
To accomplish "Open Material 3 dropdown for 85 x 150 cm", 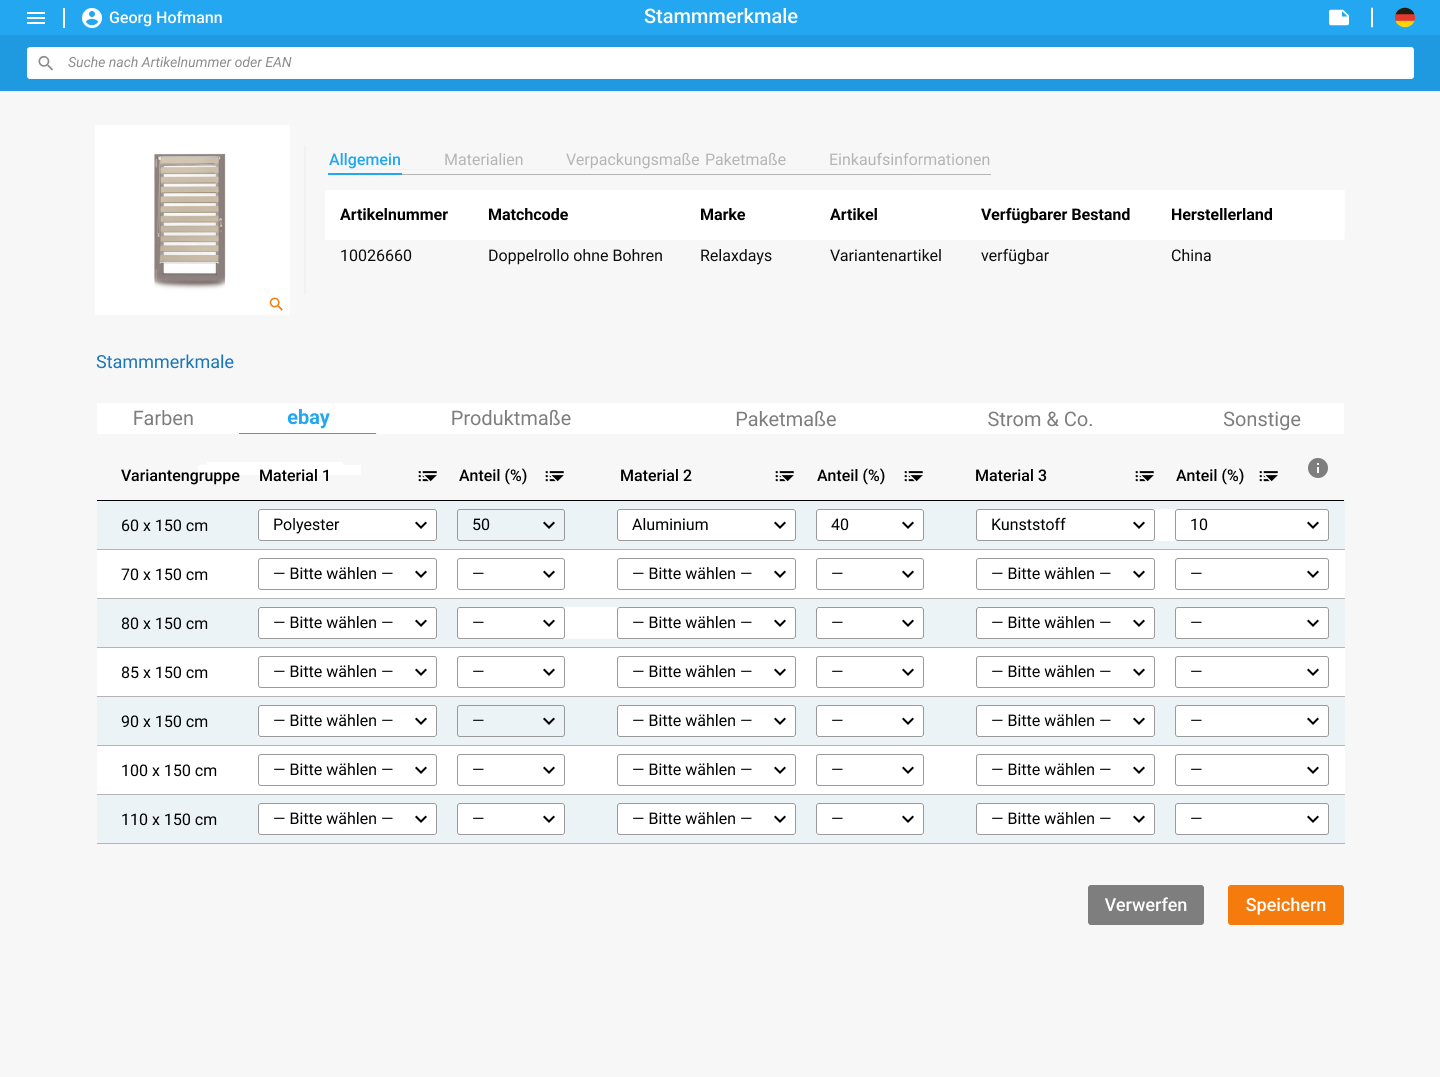I will pyautogui.click(x=1065, y=672).
